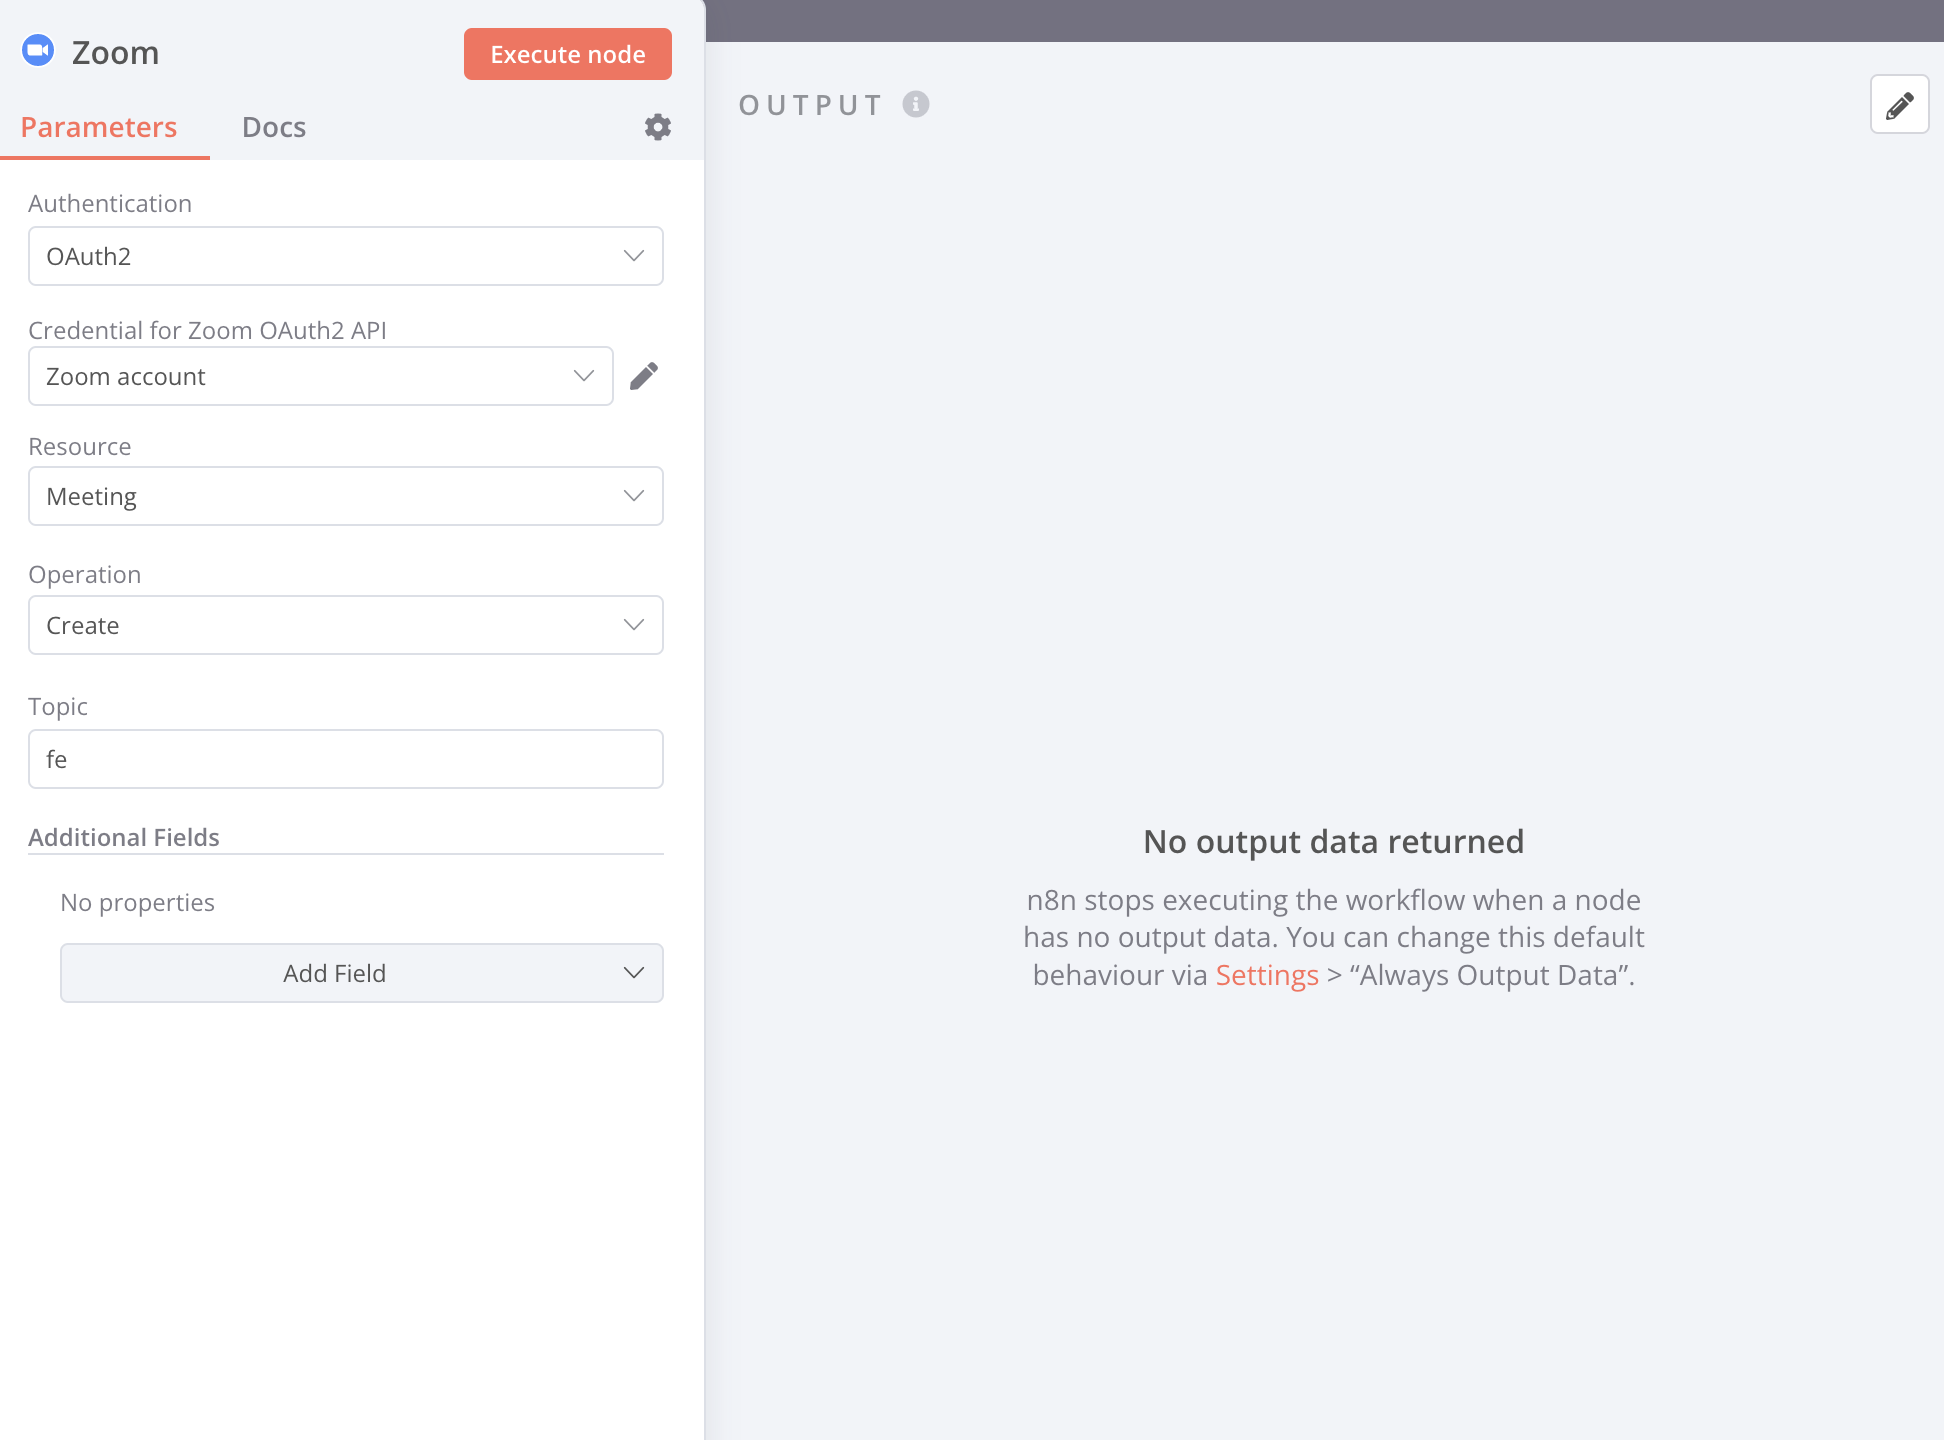The width and height of the screenshot is (1944, 1440).
Task: Open the Authentication OAuth2 dropdown
Action: (346, 256)
